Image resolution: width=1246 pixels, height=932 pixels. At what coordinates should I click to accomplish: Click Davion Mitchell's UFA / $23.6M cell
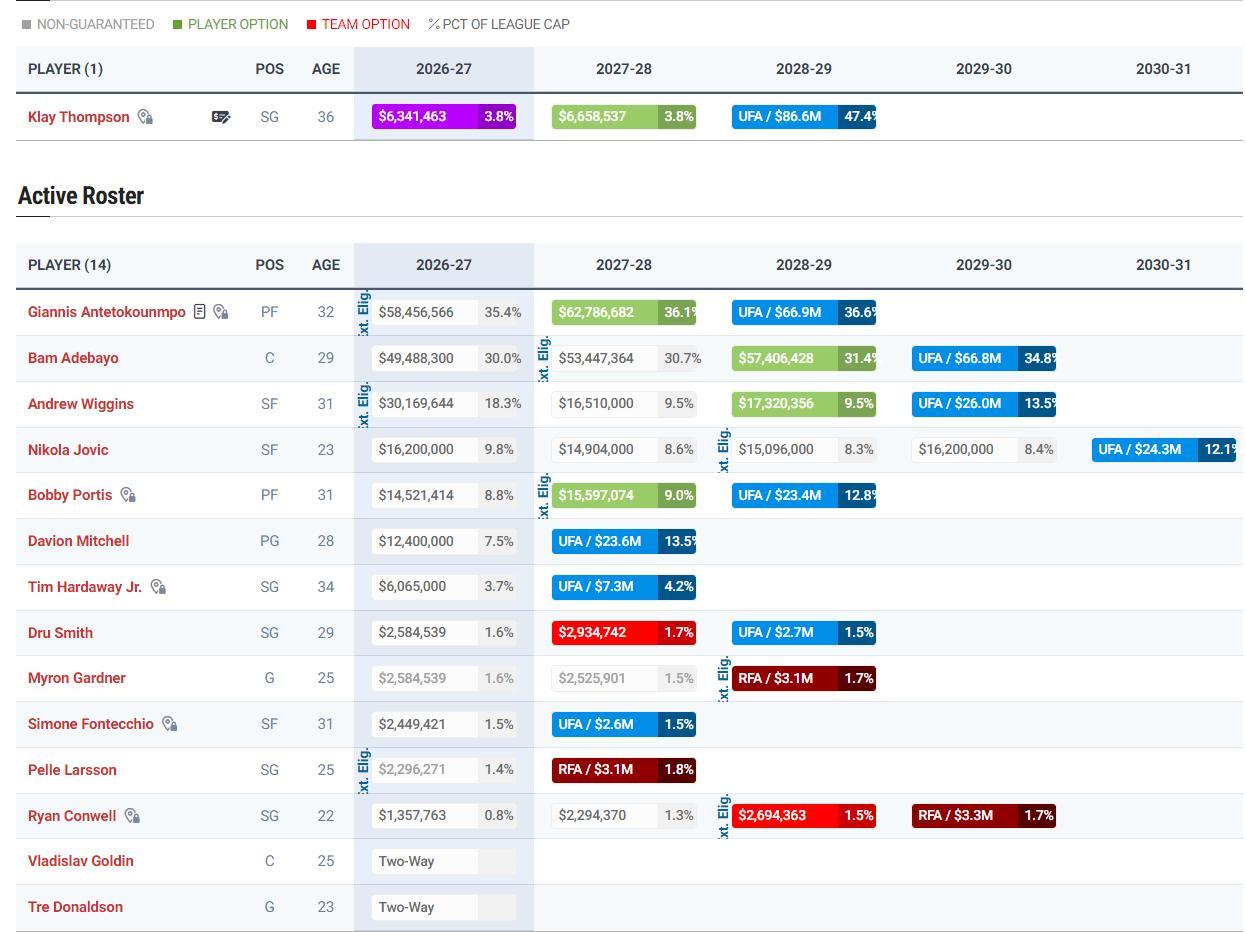624,541
